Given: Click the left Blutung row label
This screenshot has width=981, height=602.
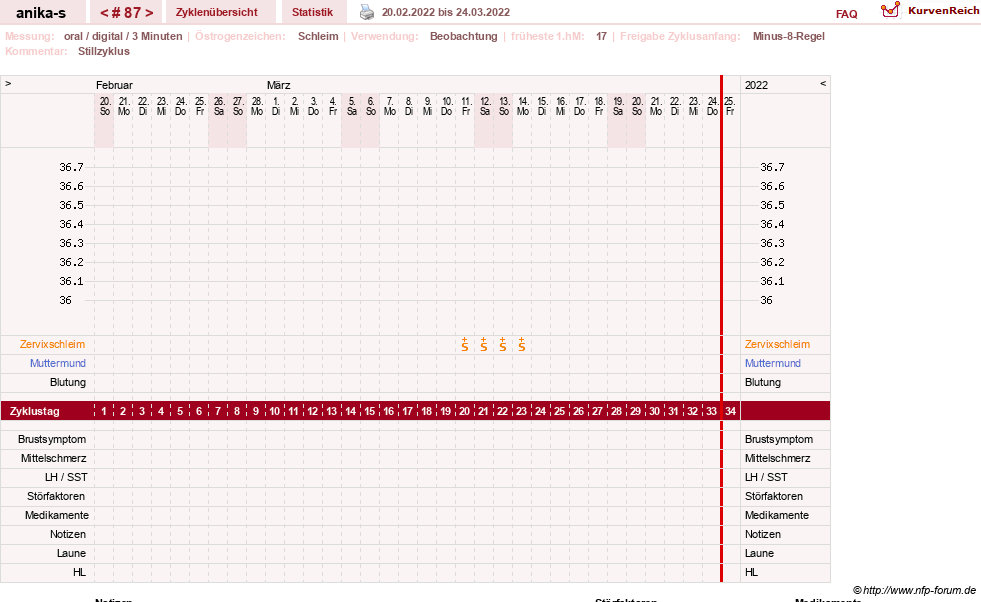Looking at the screenshot, I should coord(68,382).
